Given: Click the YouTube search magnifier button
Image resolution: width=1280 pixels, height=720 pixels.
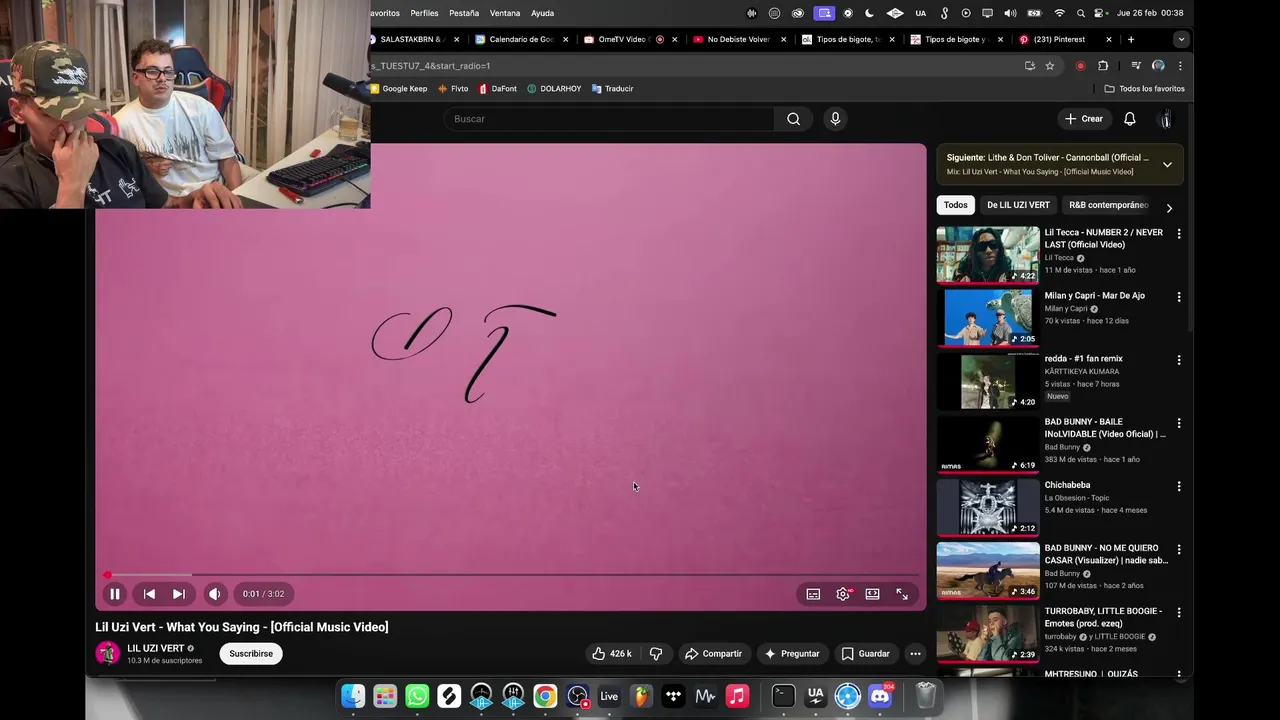Looking at the screenshot, I should pyautogui.click(x=793, y=119).
